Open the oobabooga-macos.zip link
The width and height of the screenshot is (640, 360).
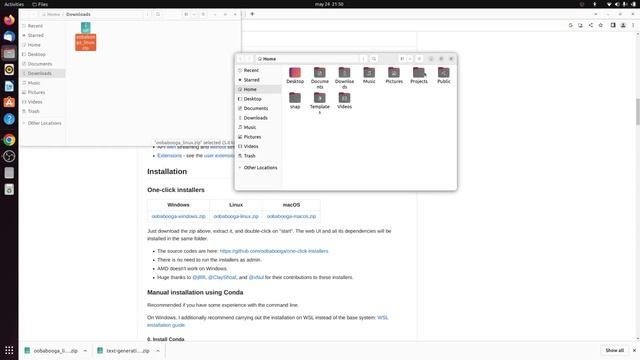tap(291, 216)
